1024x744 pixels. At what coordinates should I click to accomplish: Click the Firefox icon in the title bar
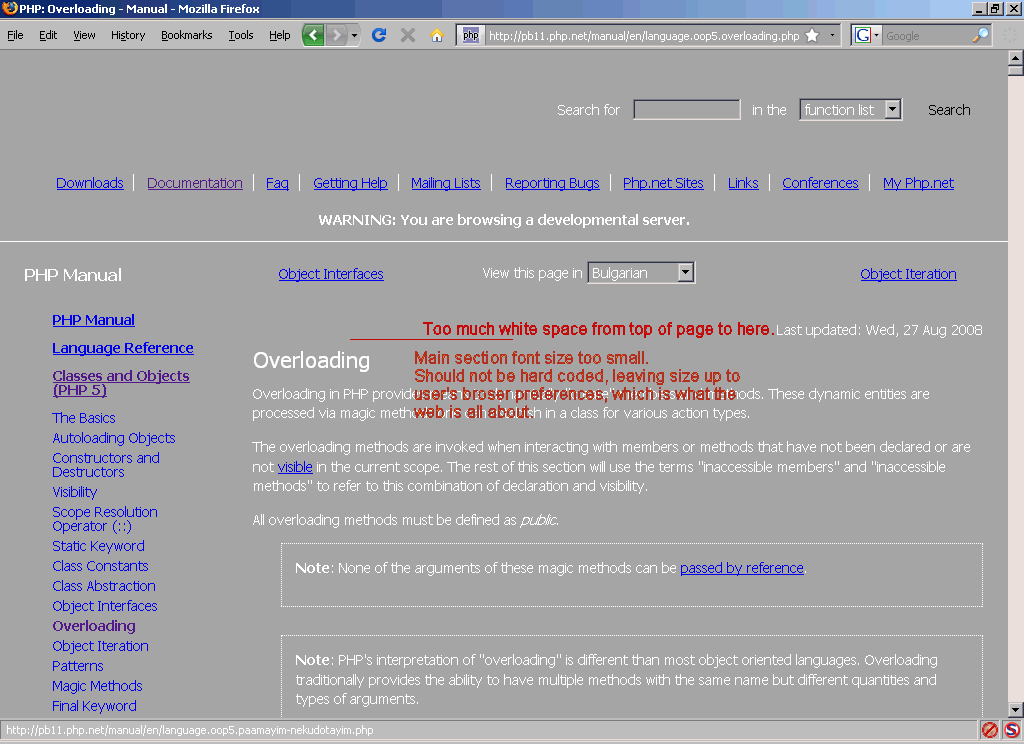click(9, 8)
